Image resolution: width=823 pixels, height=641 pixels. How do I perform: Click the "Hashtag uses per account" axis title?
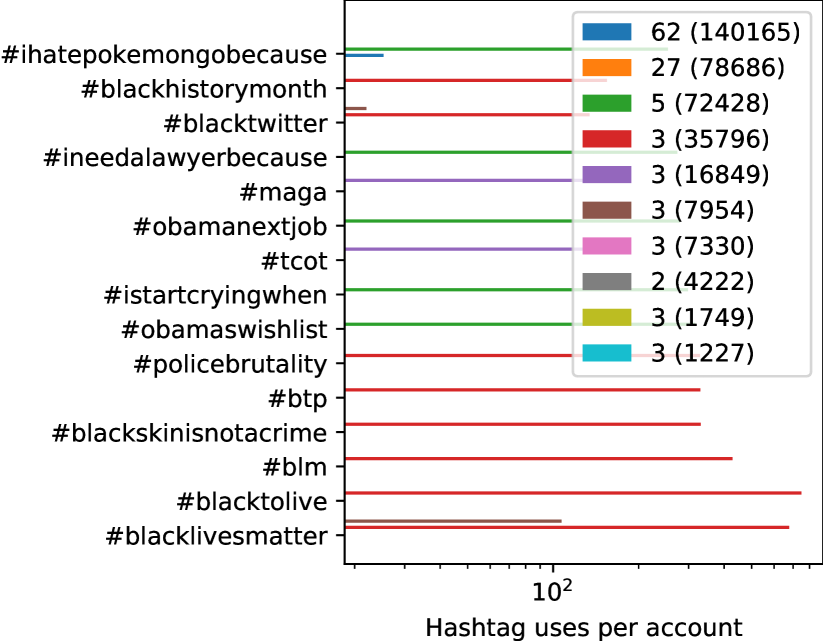(x=584, y=627)
